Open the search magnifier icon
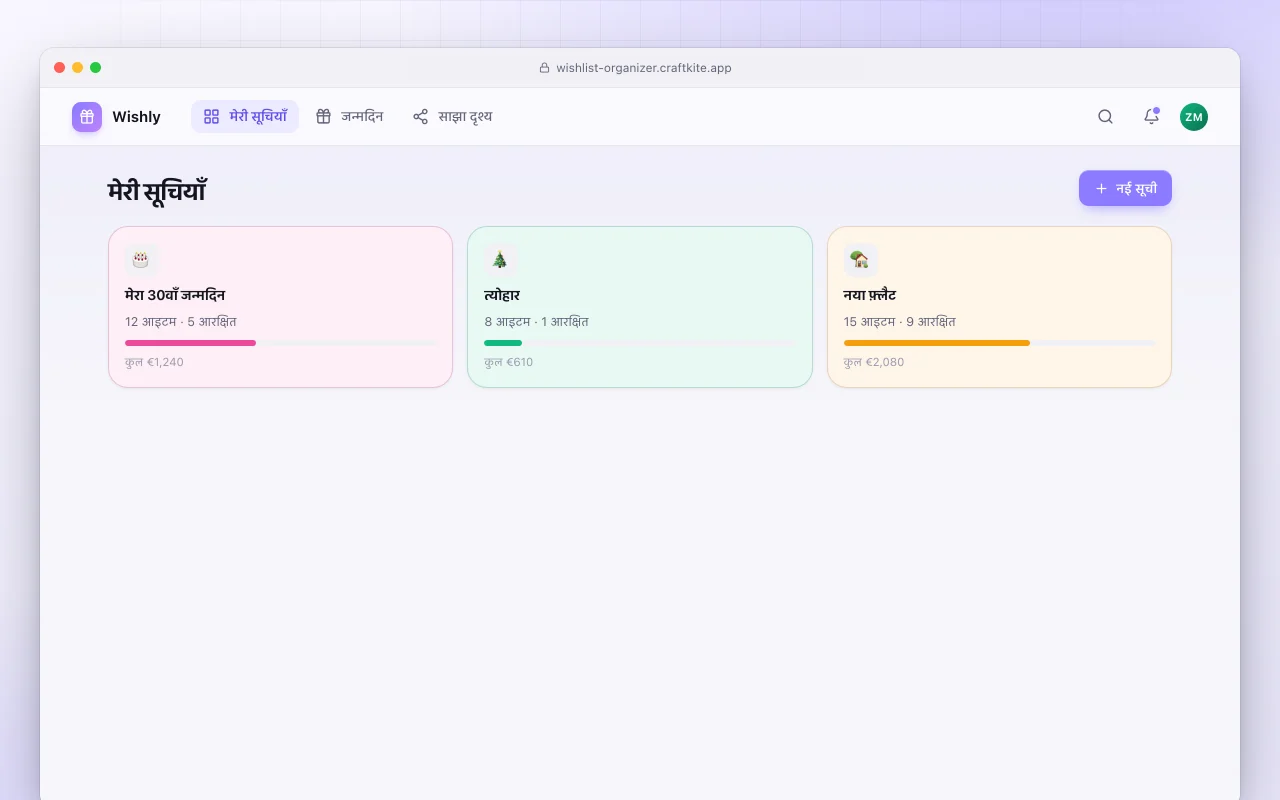Image resolution: width=1280 pixels, height=800 pixels. click(x=1105, y=117)
